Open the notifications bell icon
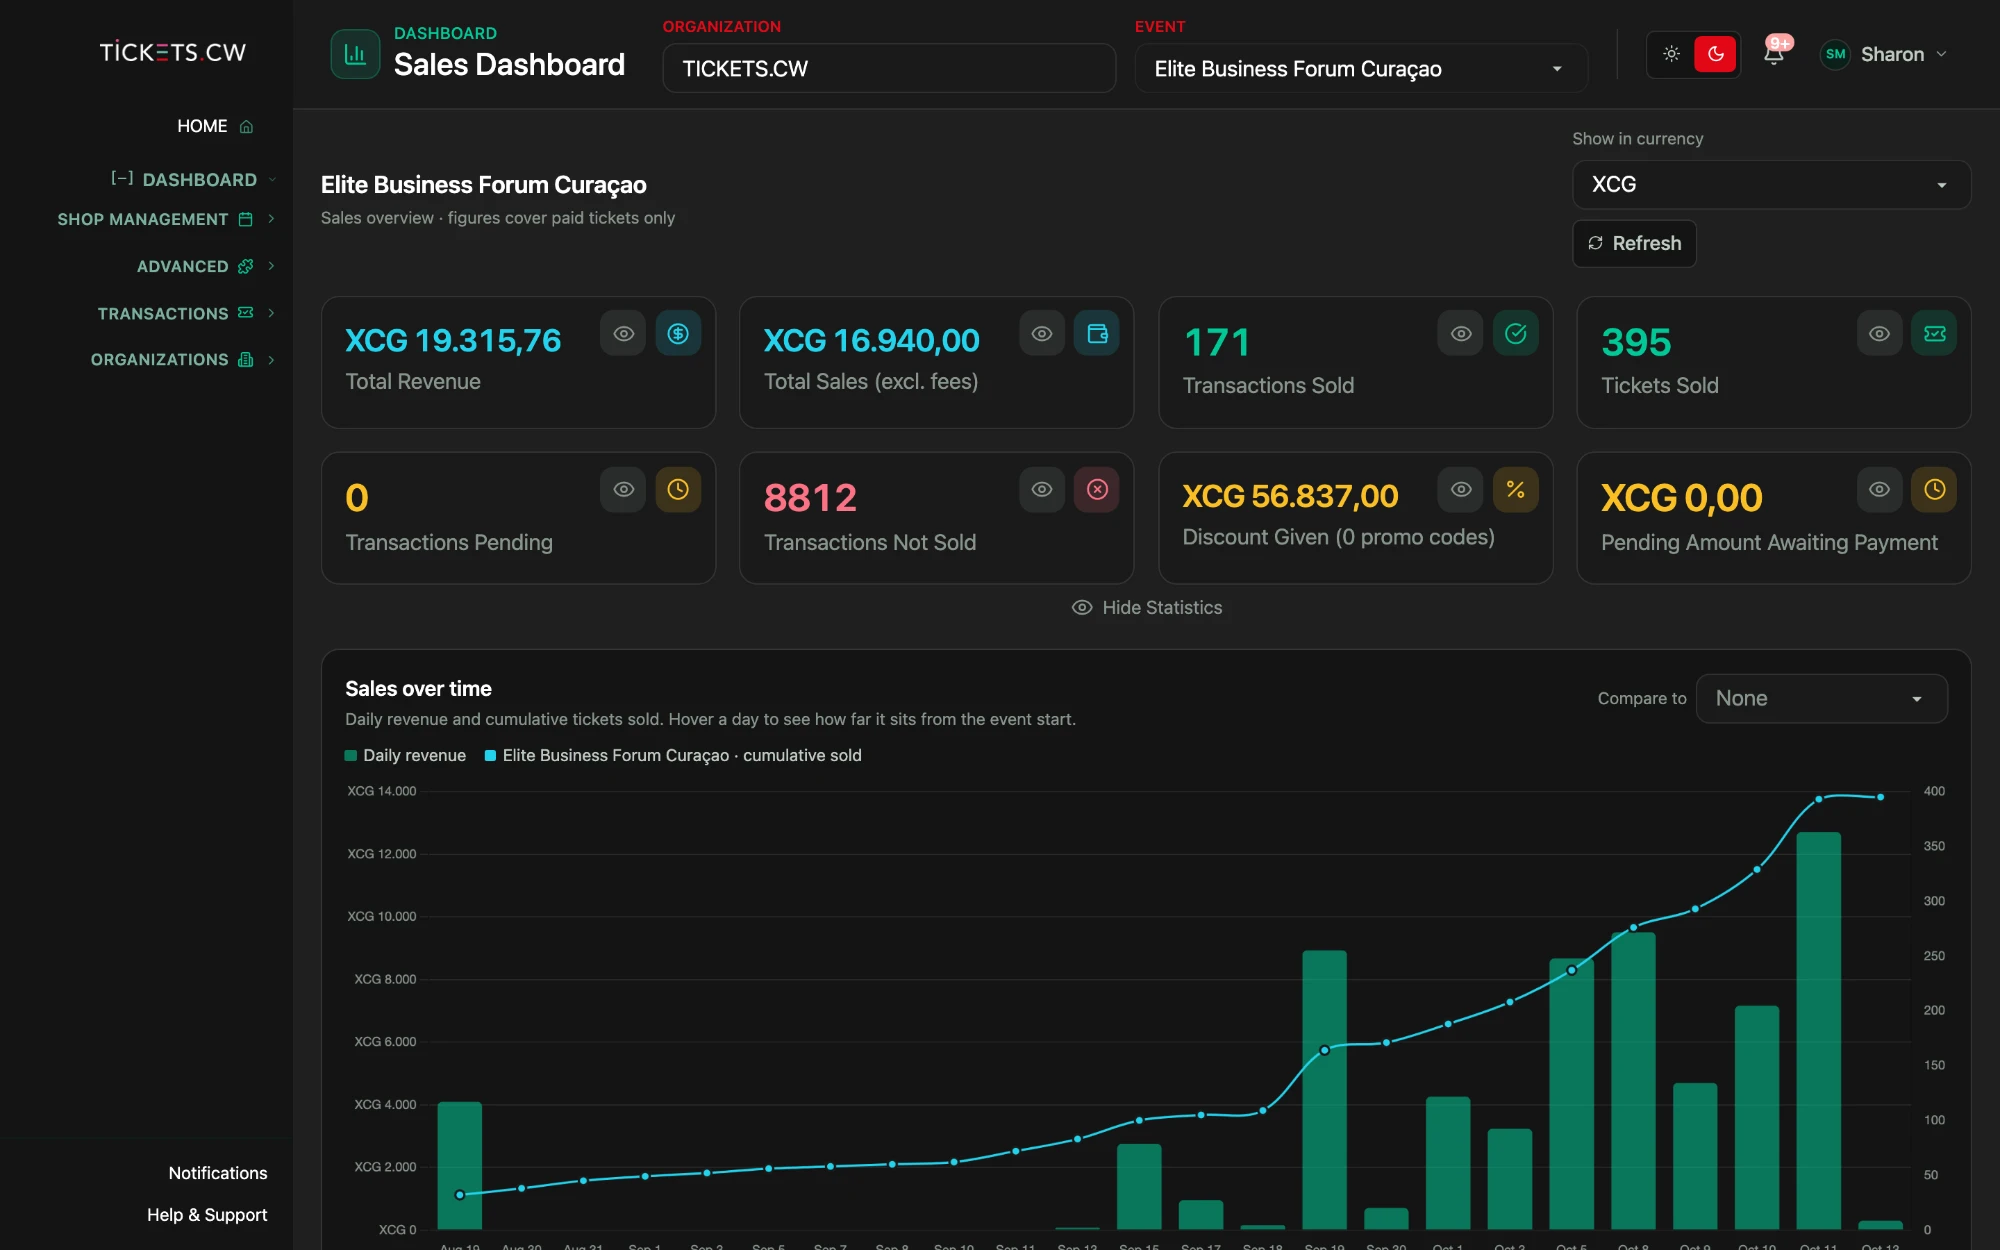The height and width of the screenshot is (1250, 2000). (1774, 54)
